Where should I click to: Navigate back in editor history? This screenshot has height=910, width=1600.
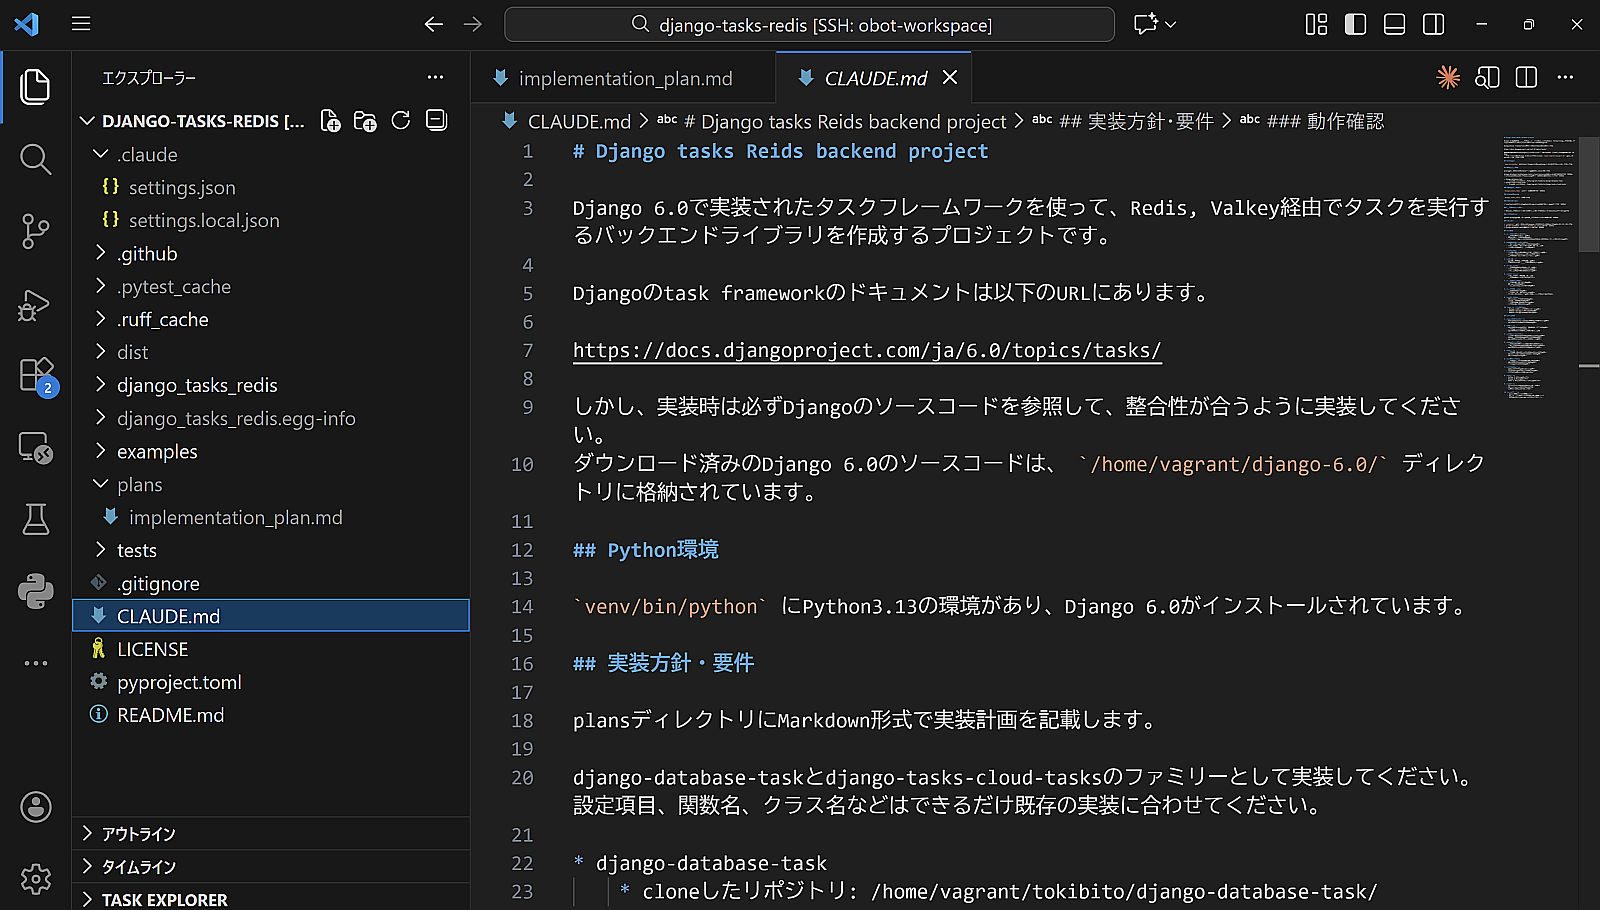click(433, 24)
